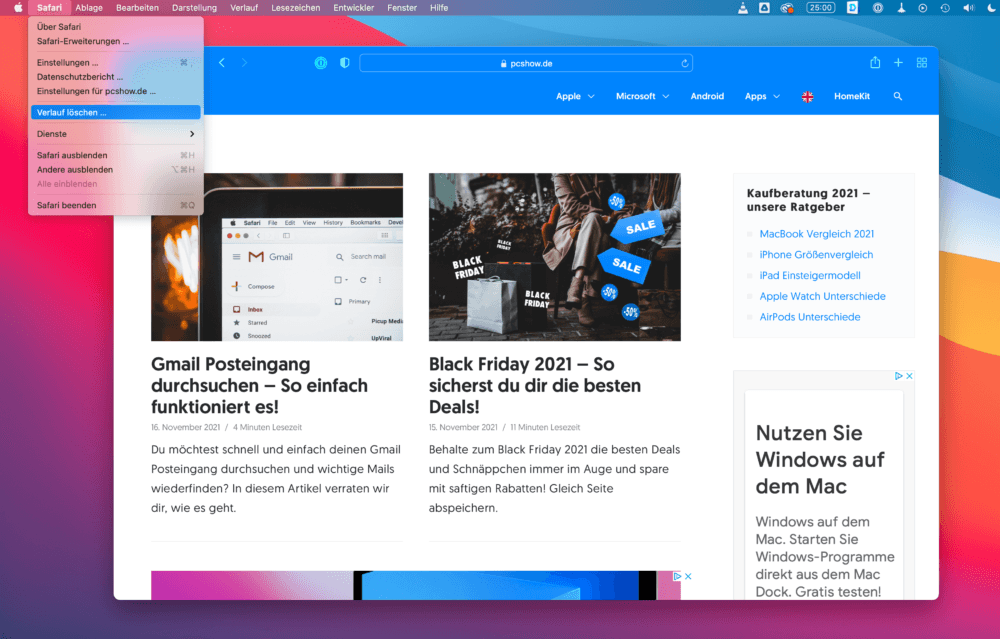Image resolution: width=1000 pixels, height=639 pixels.
Task: Go forward with Safari's forward arrow
Action: (244, 62)
